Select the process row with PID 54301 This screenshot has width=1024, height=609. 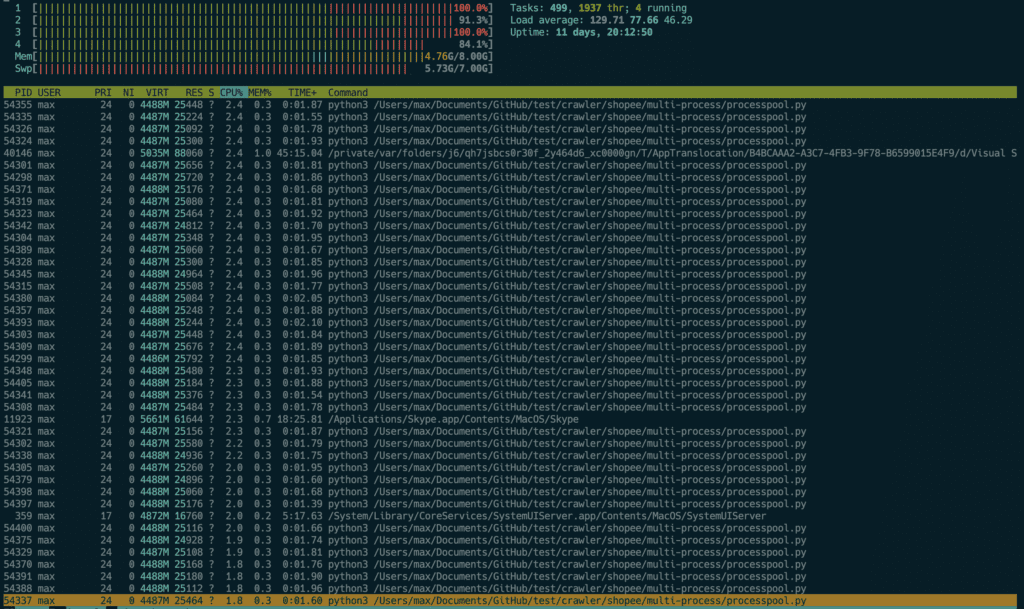(x=510, y=165)
